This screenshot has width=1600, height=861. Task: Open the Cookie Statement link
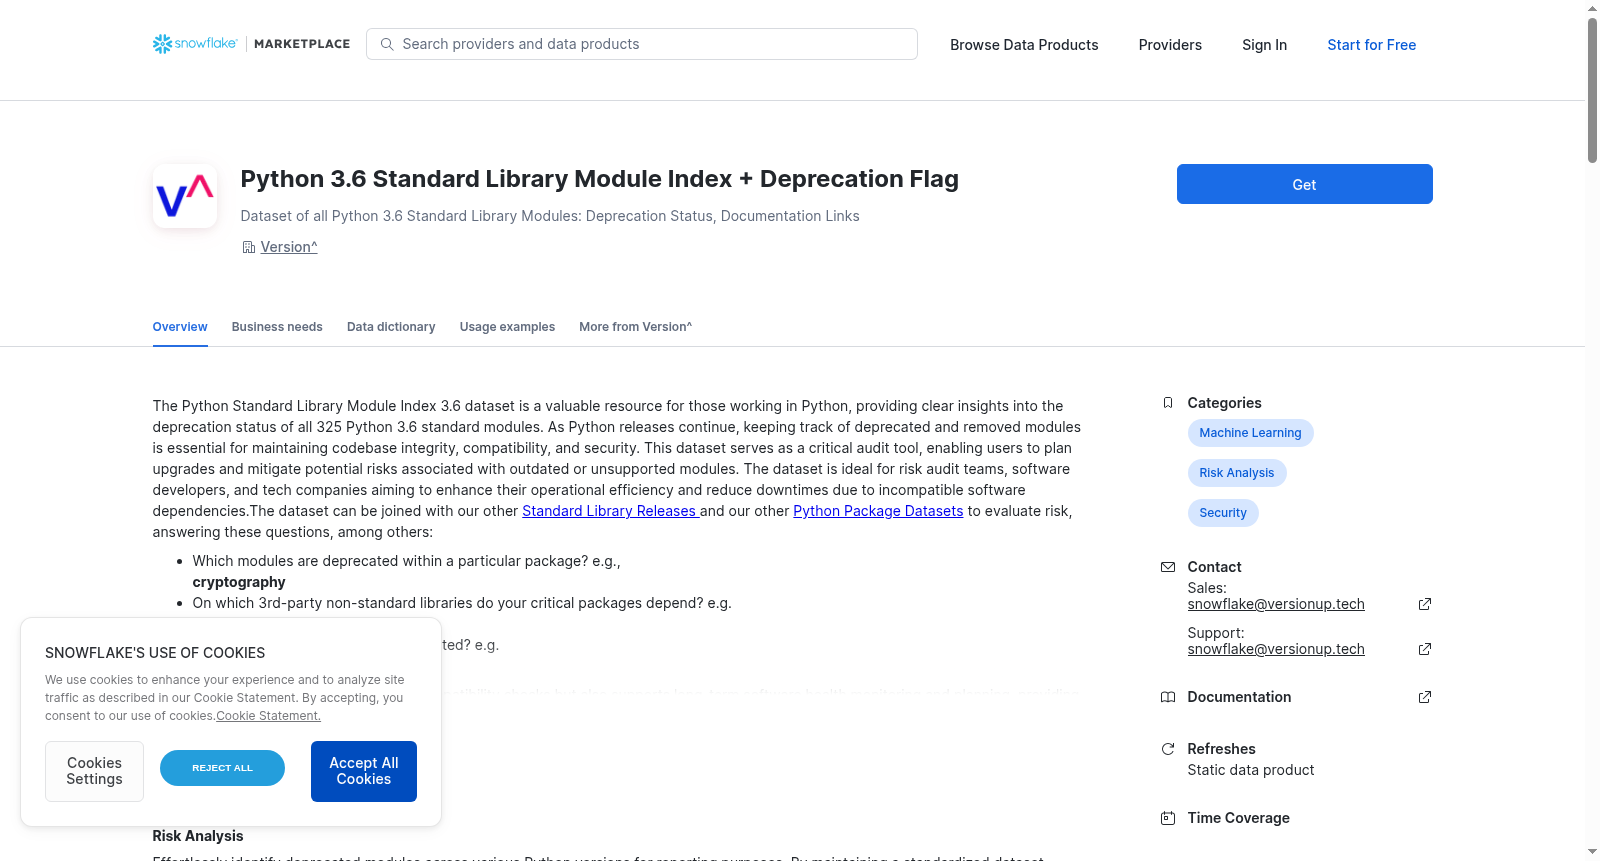pyautogui.click(x=268, y=716)
